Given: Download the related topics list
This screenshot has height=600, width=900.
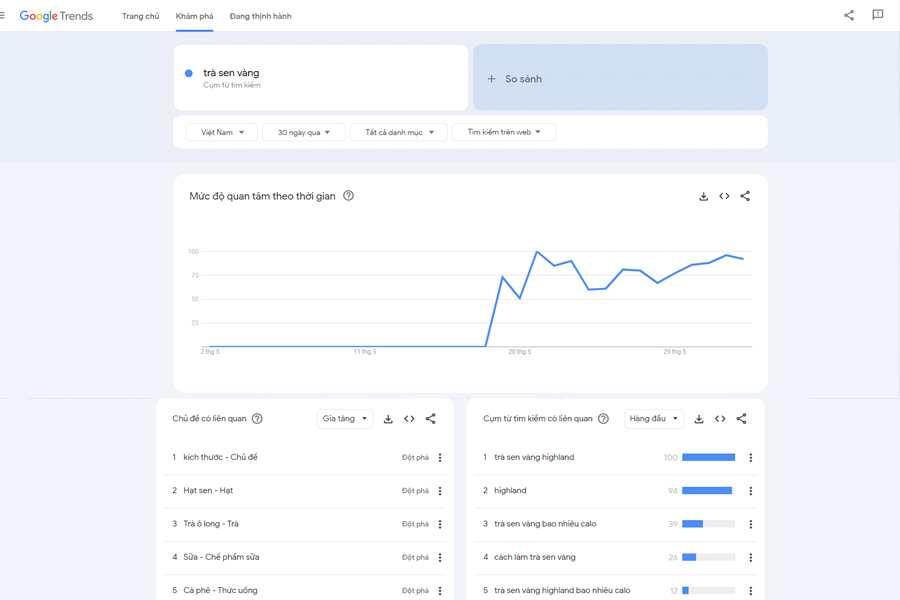Looking at the screenshot, I should click(x=388, y=419).
